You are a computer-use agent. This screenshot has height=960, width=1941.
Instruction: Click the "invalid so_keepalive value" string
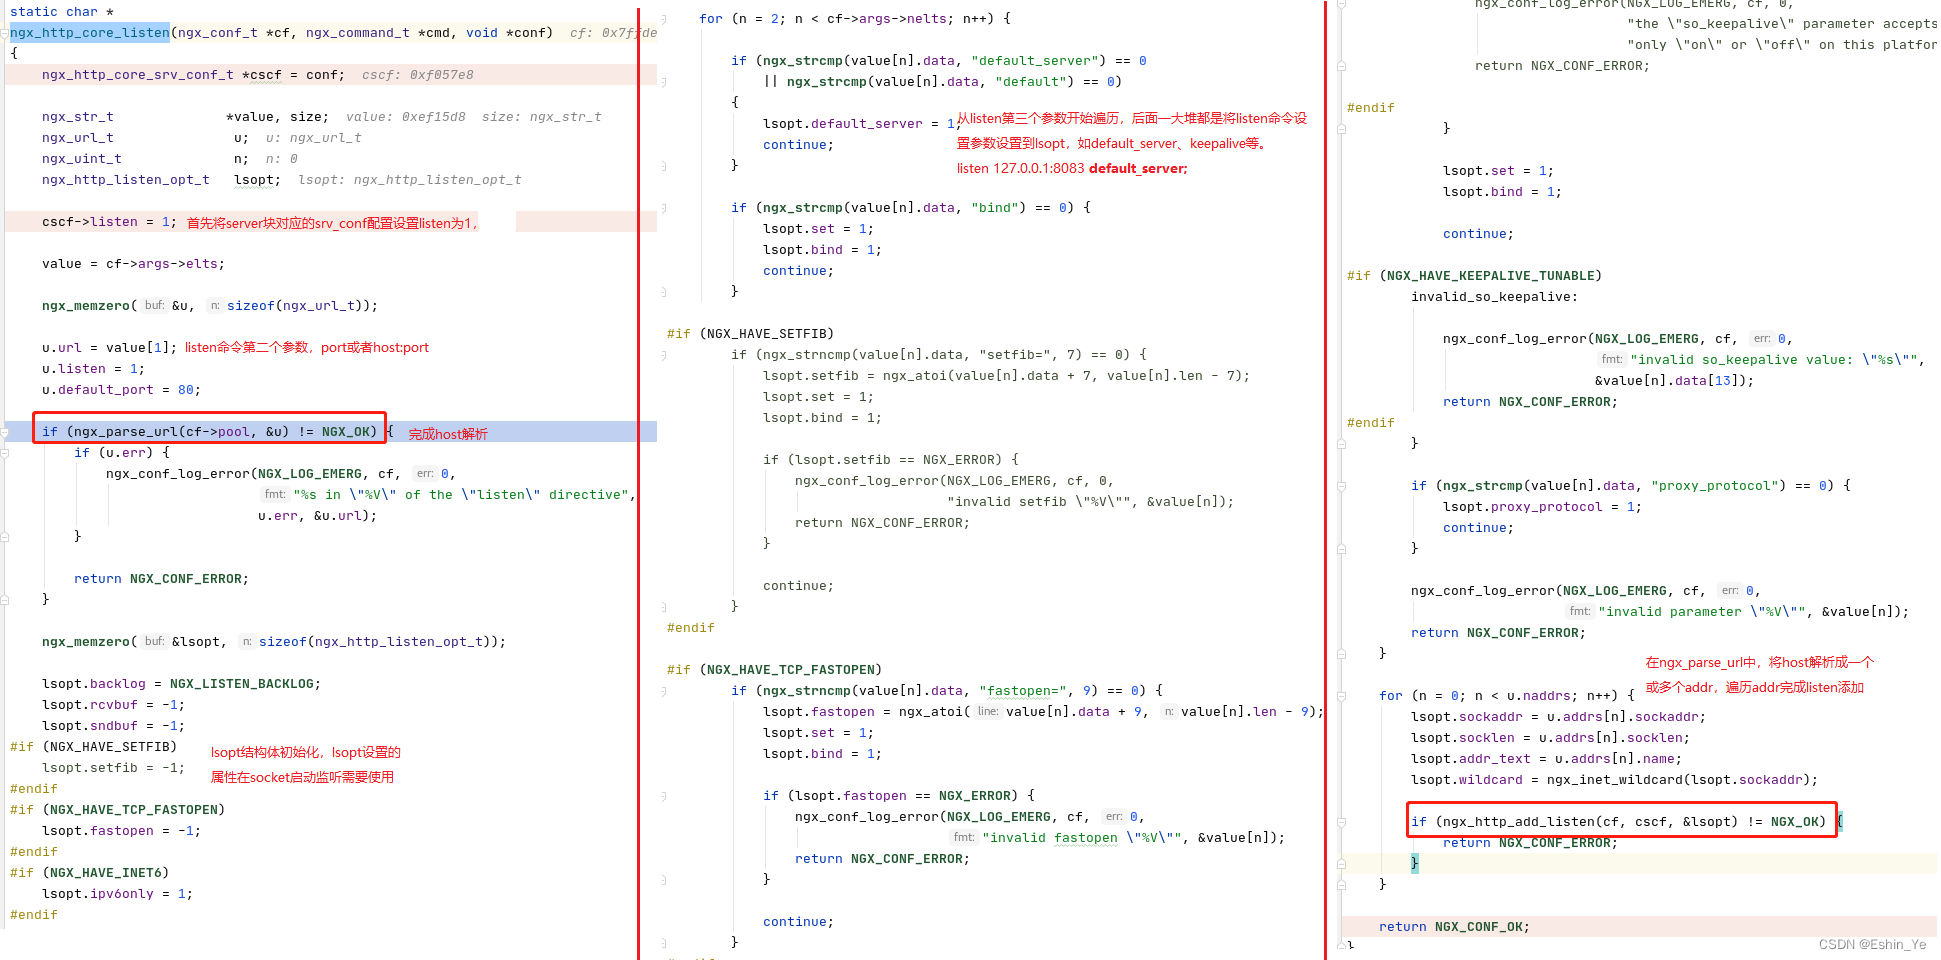coord(1773,360)
